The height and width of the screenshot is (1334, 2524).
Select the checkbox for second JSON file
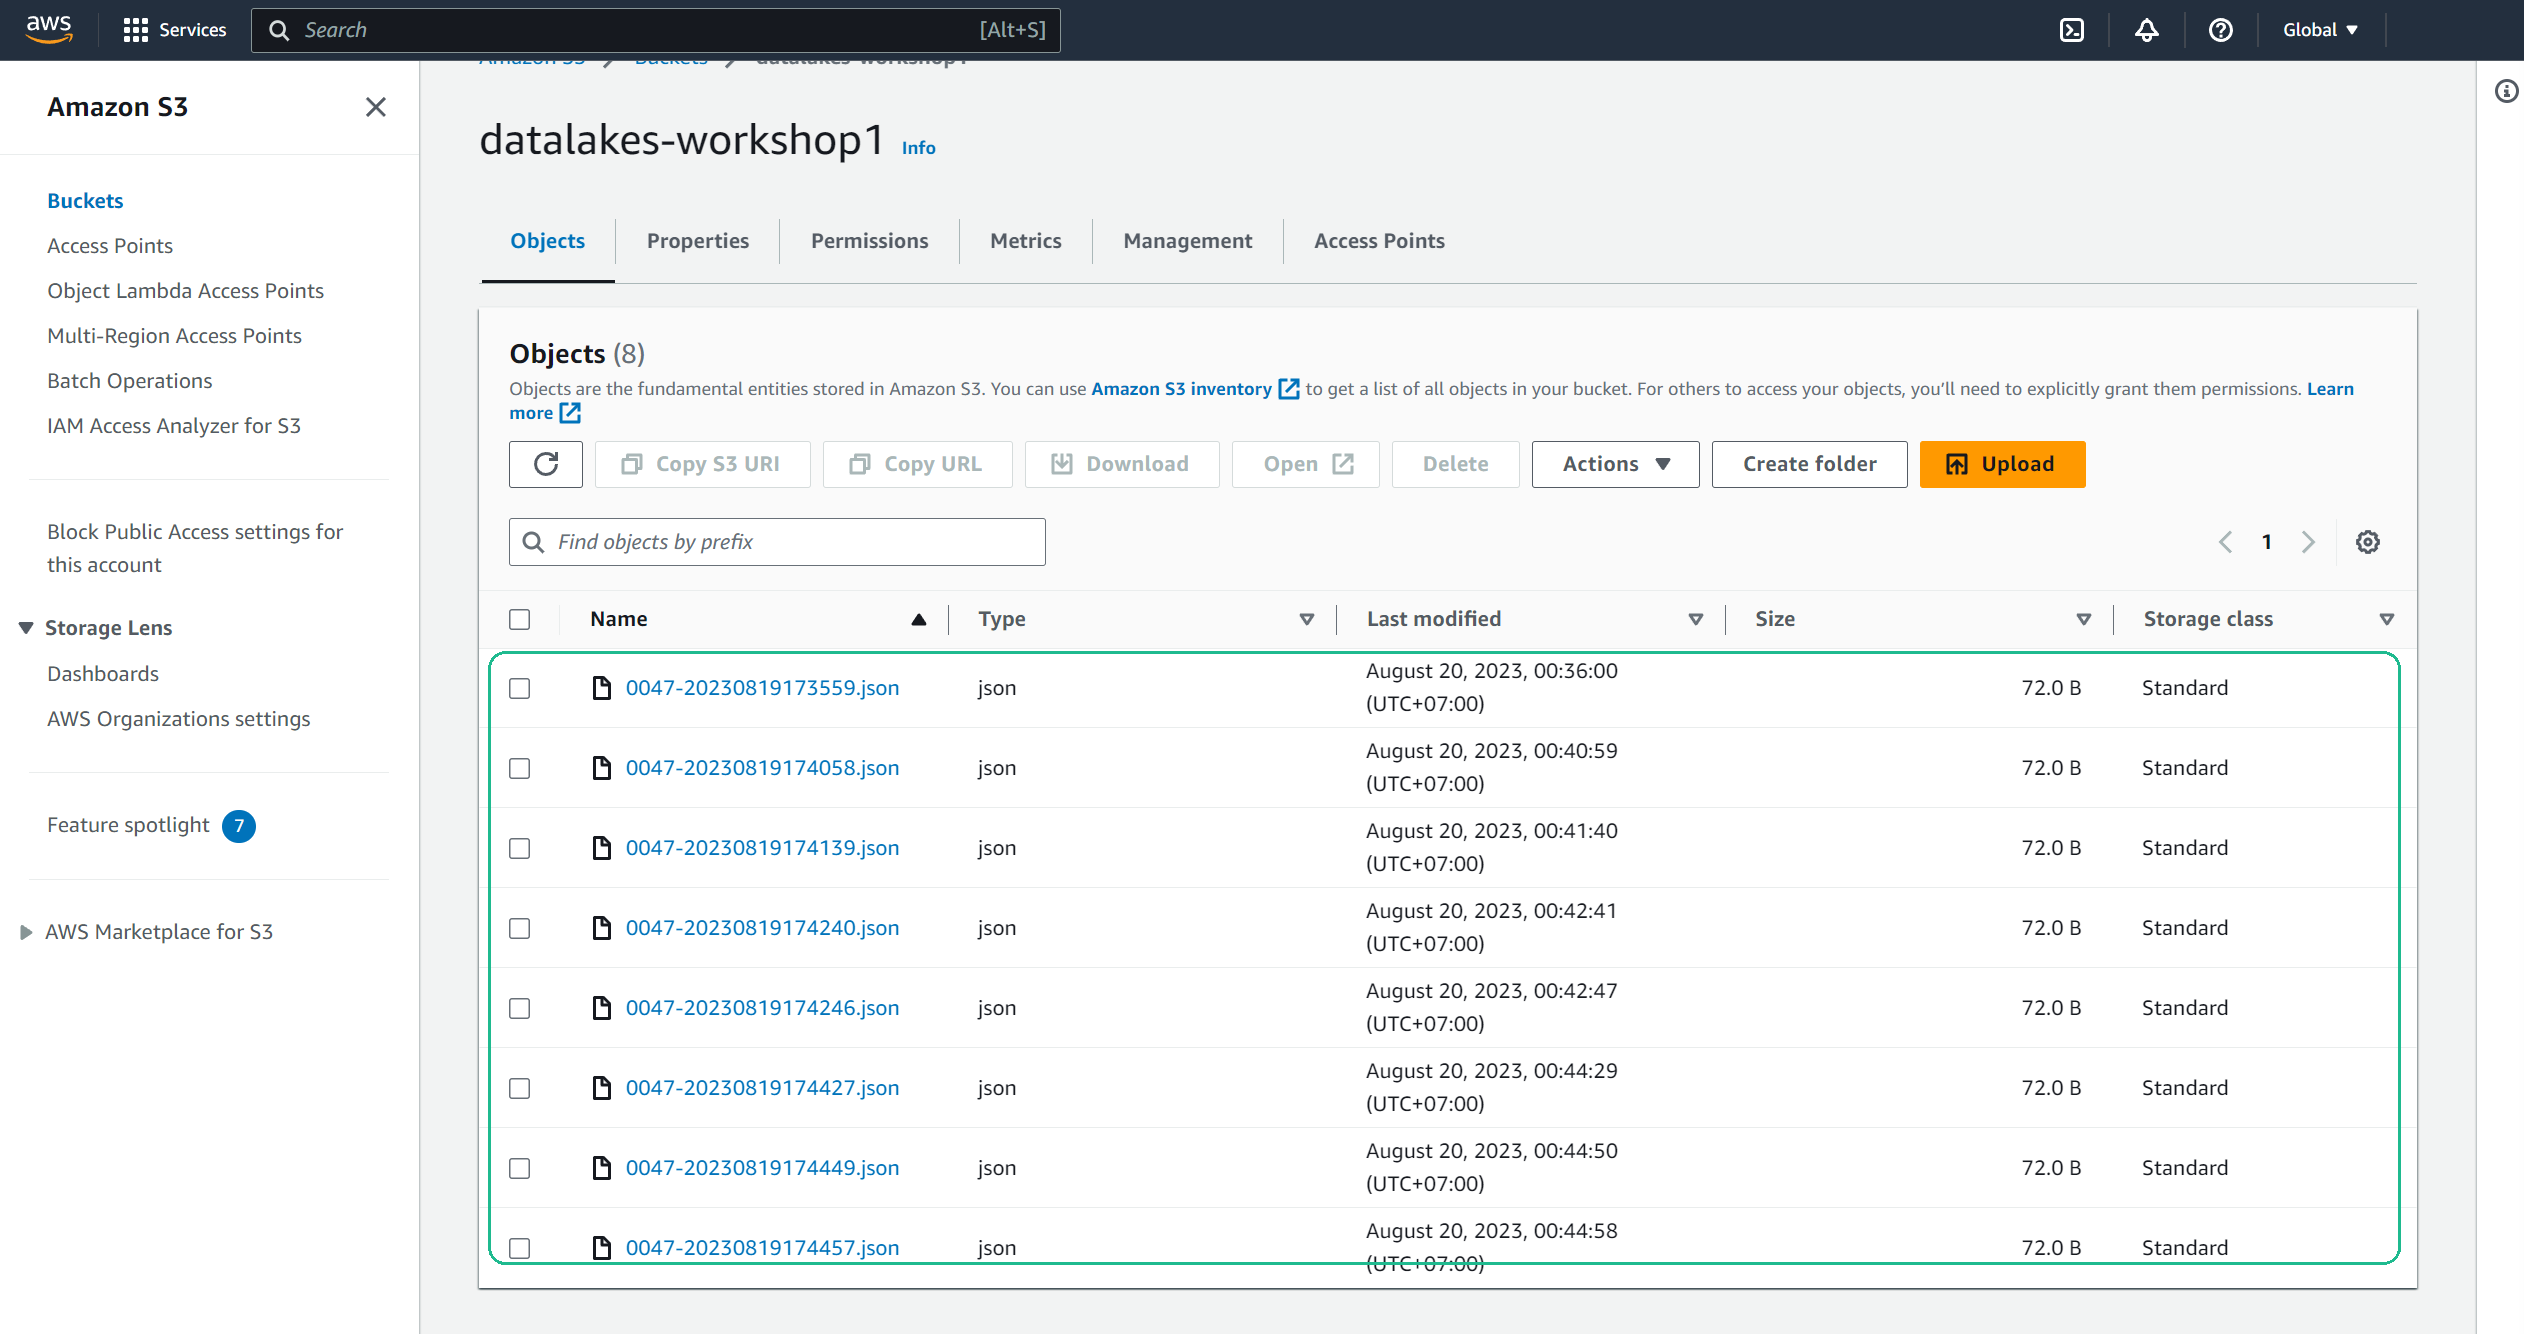click(x=521, y=766)
